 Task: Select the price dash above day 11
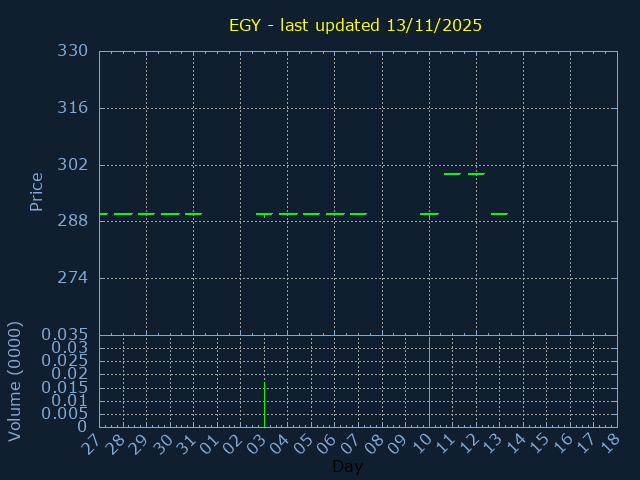click(452, 174)
